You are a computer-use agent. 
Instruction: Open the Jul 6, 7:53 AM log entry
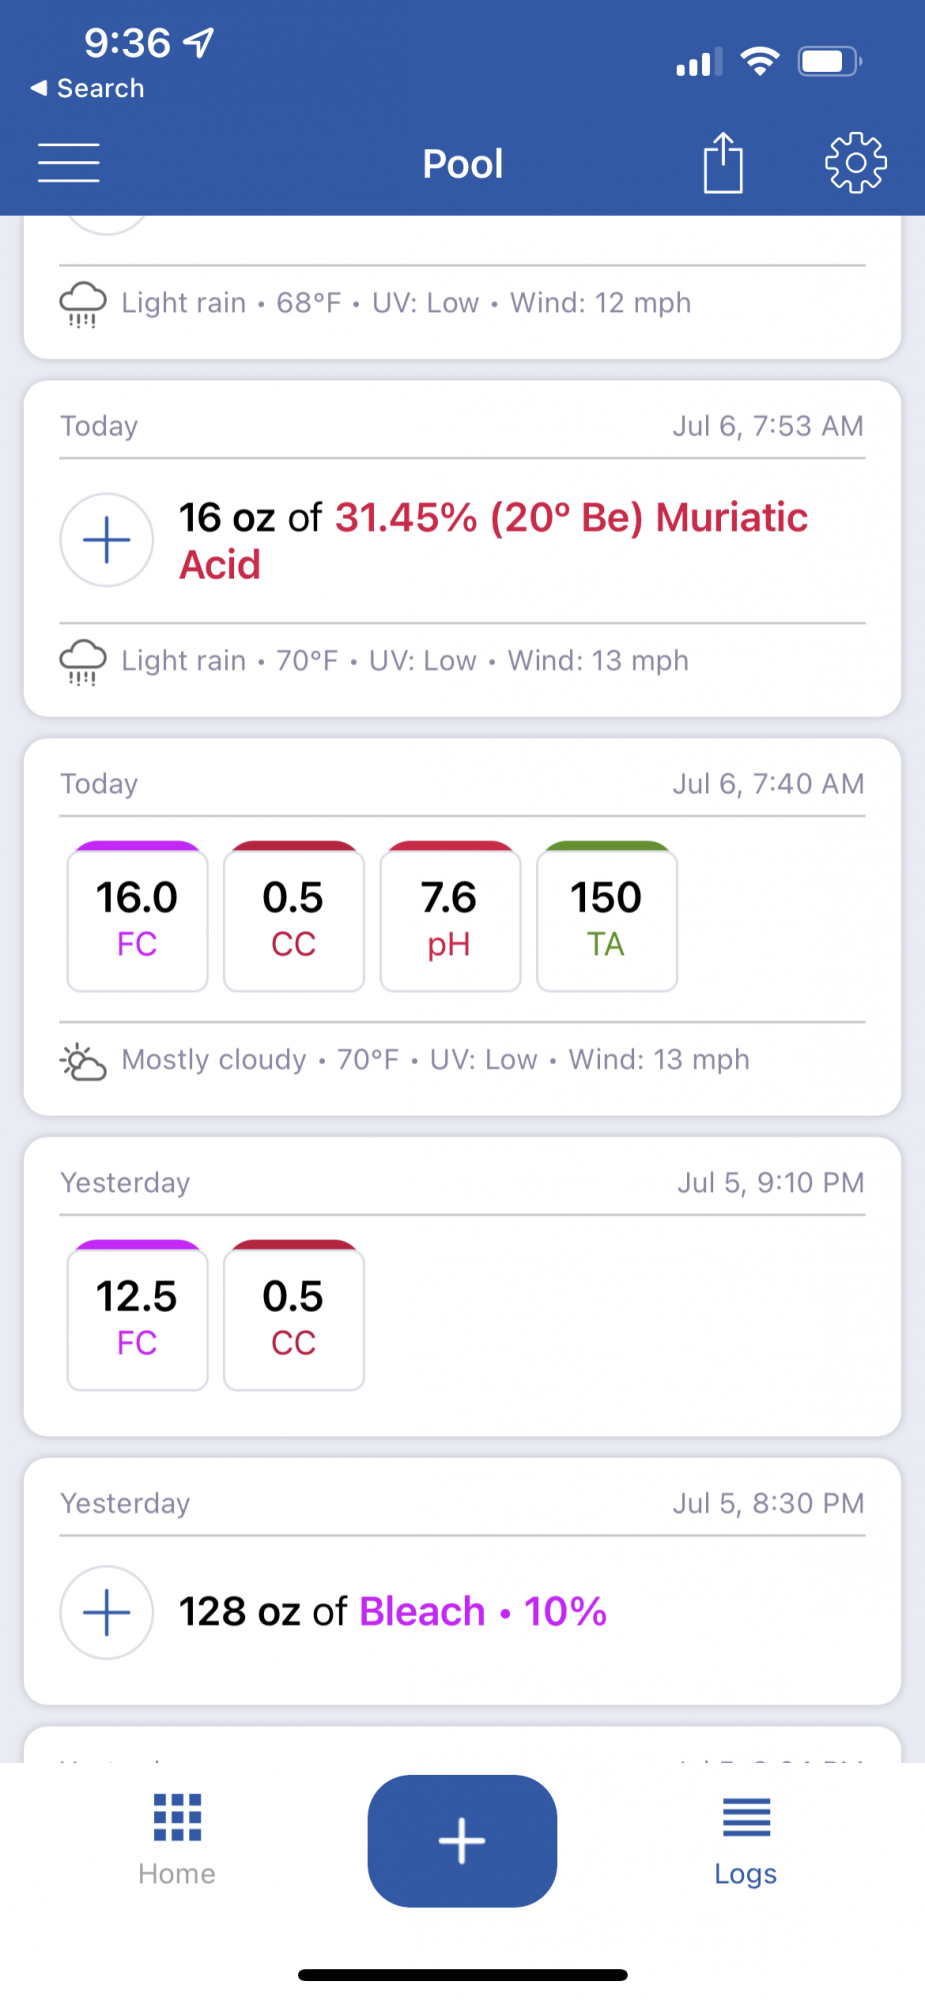(x=463, y=548)
